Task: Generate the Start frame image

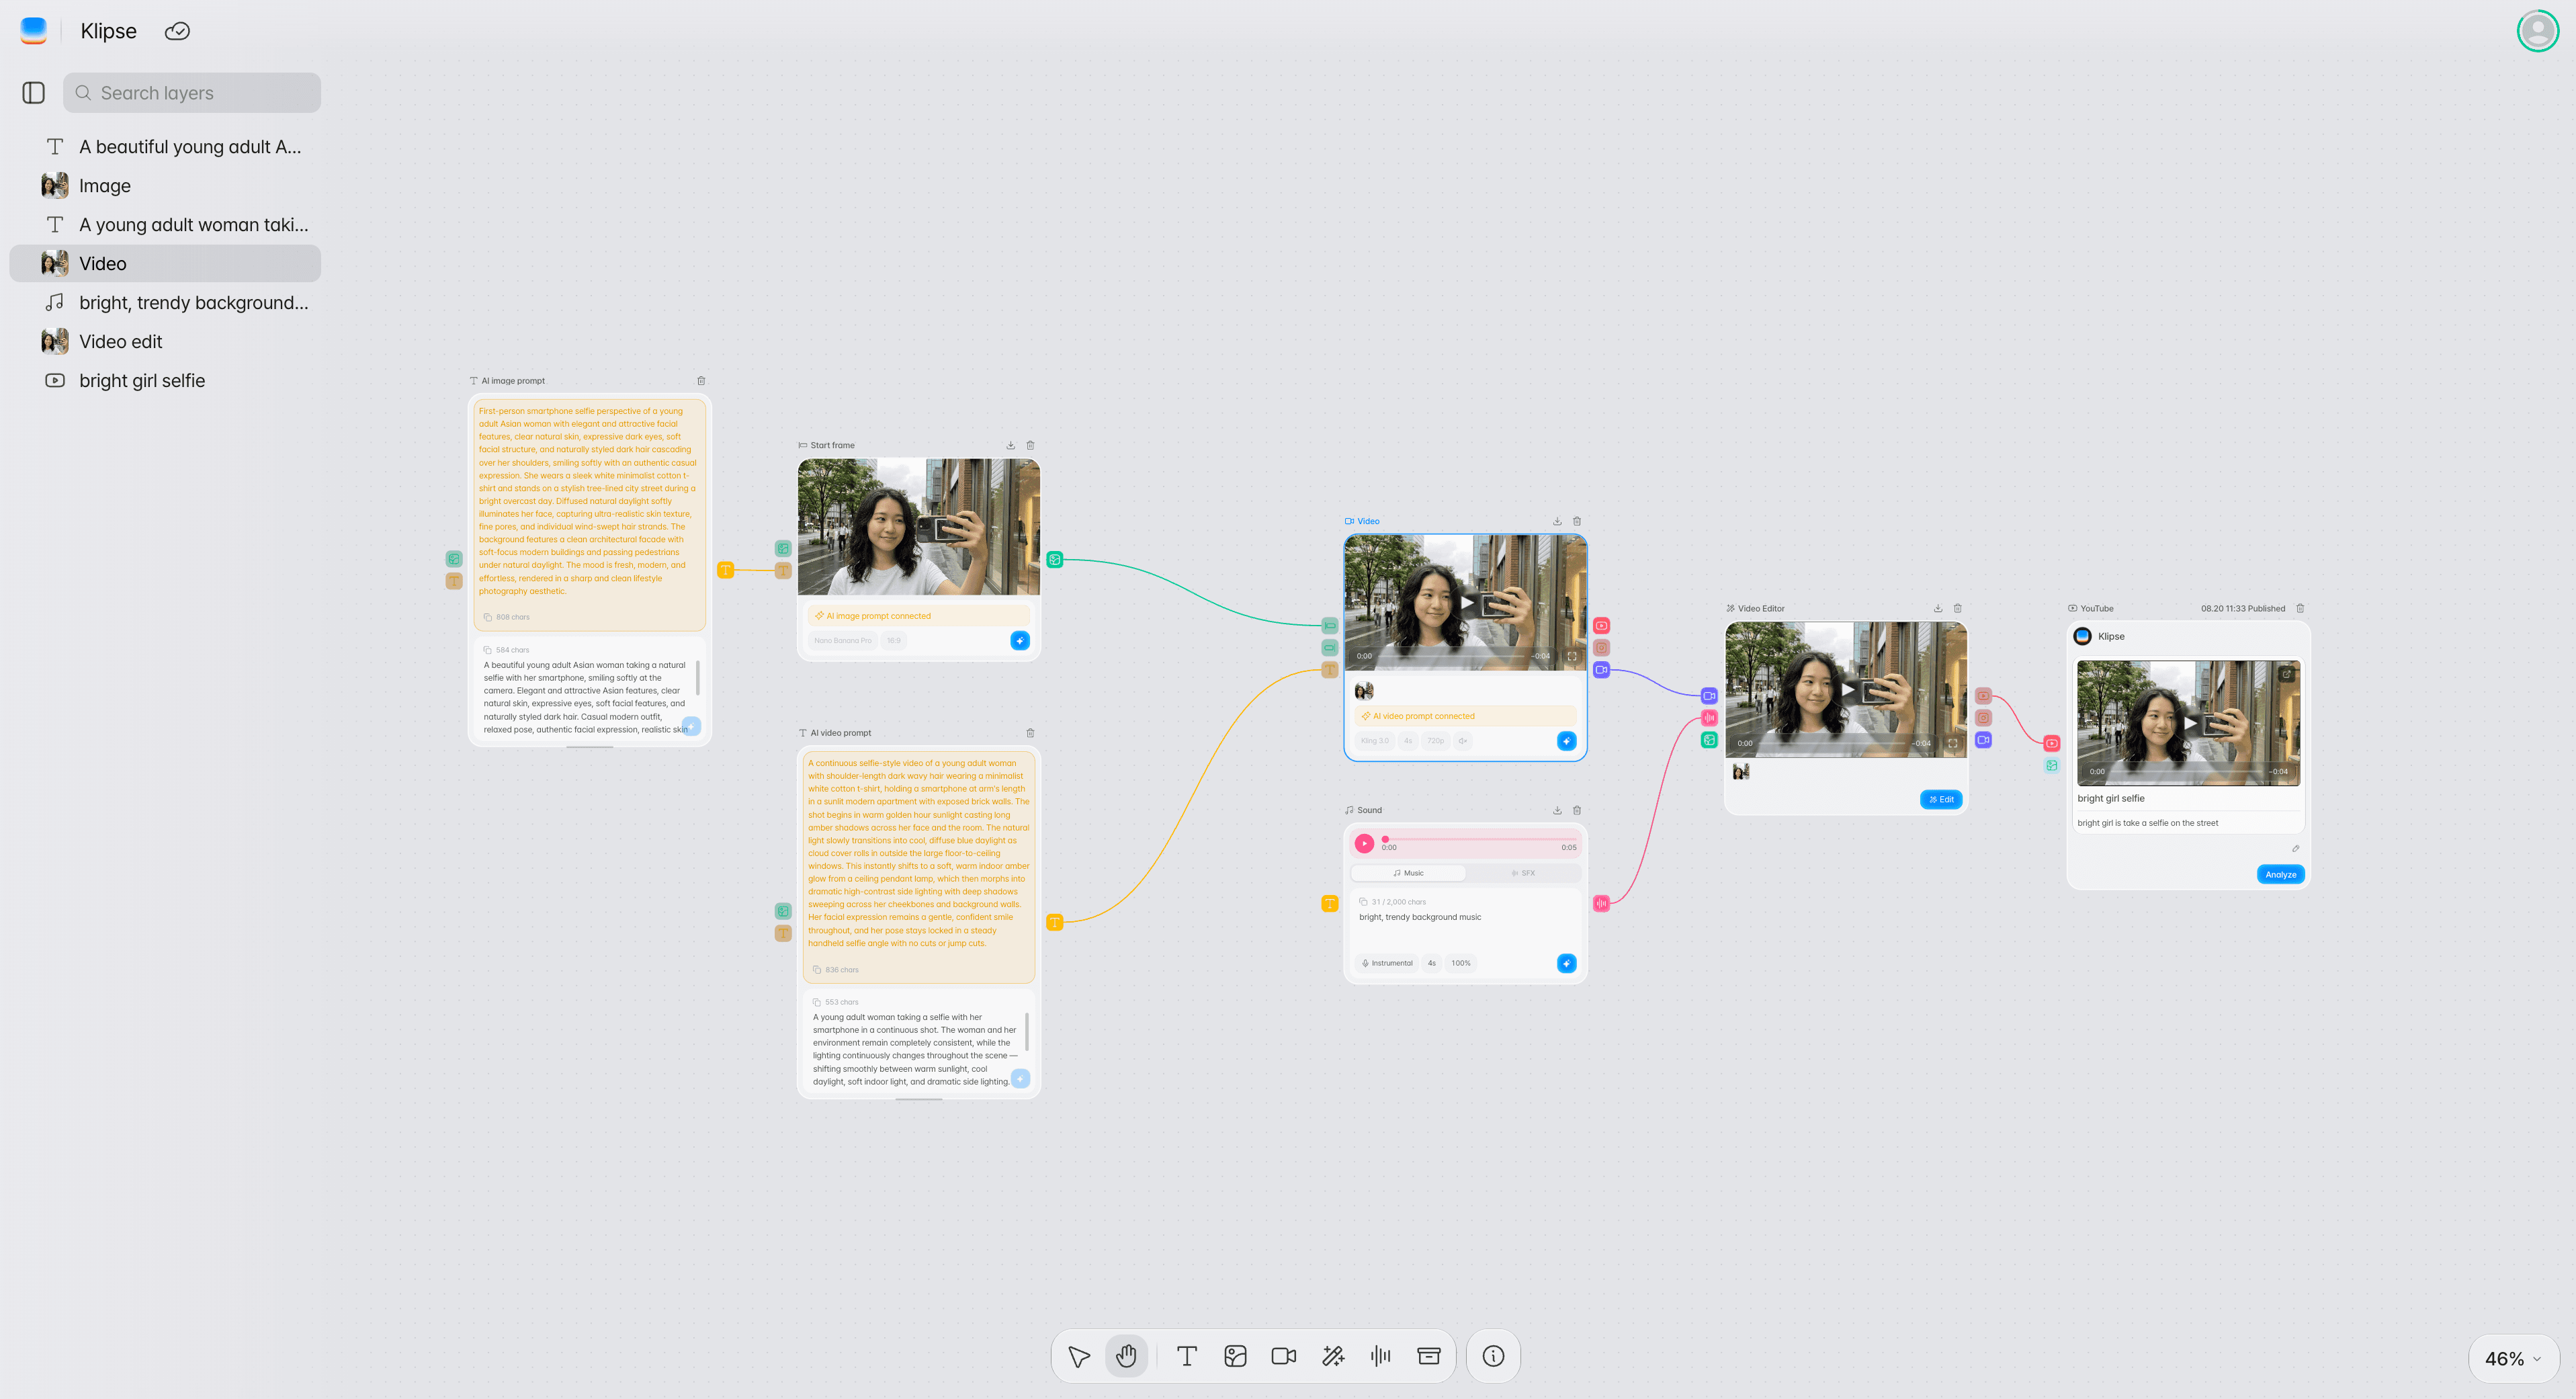Action: tap(1019, 641)
